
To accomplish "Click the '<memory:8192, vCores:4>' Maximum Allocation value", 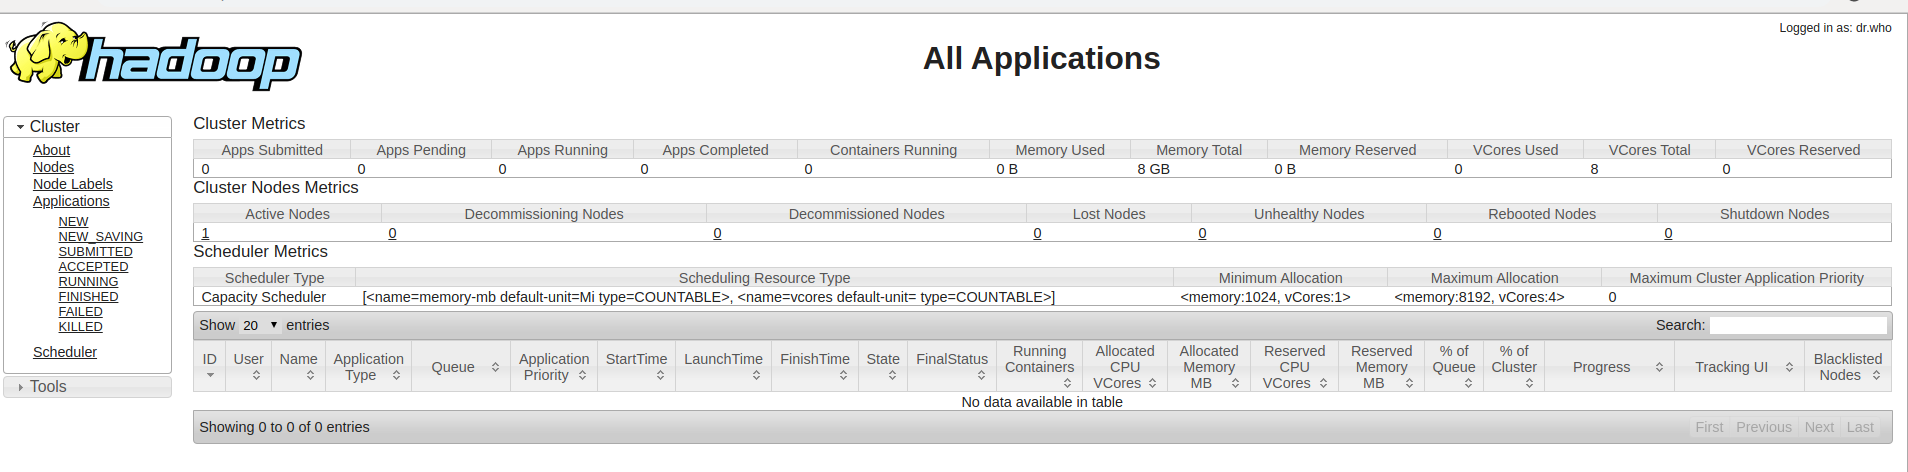I will (x=1479, y=297).
